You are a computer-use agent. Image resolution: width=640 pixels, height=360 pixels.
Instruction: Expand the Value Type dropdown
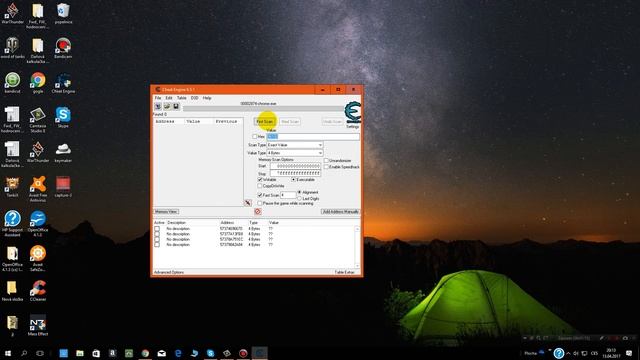click(320, 153)
